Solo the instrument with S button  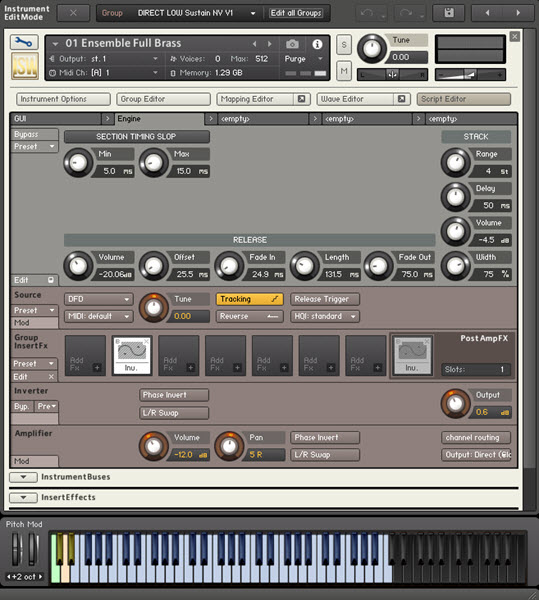click(x=344, y=45)
